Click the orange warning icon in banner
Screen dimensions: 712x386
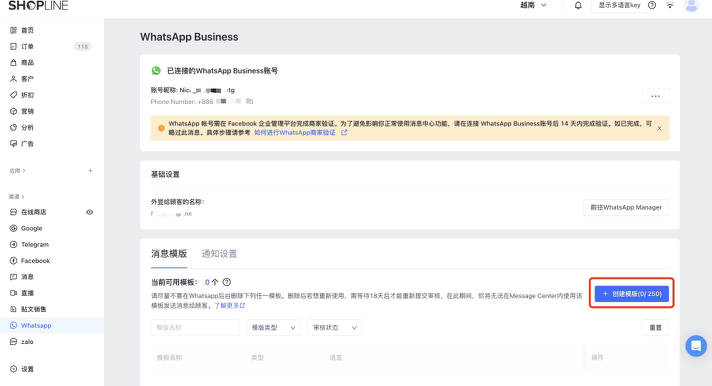coord(161,128)
